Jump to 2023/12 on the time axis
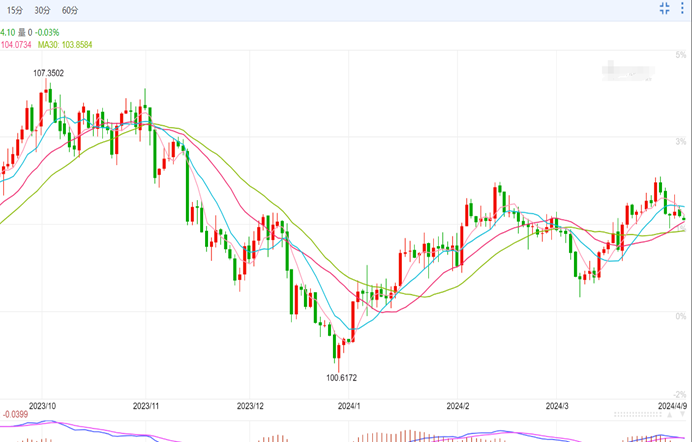The image size is (692, 442). [250, 407]
